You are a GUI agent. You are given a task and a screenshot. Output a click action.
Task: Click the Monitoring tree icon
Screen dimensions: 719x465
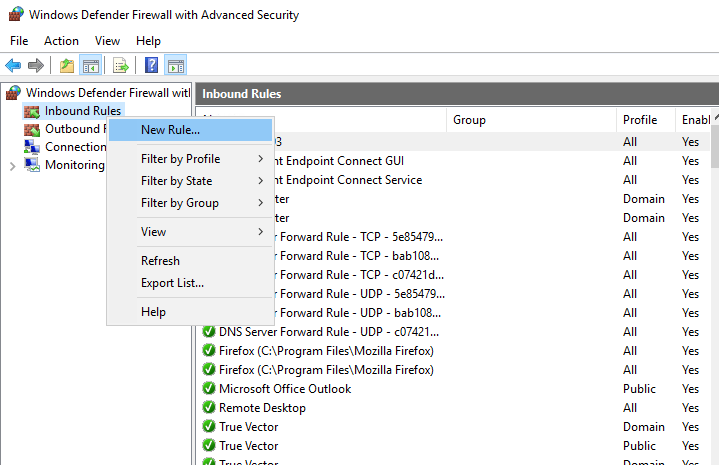point(32,165)
